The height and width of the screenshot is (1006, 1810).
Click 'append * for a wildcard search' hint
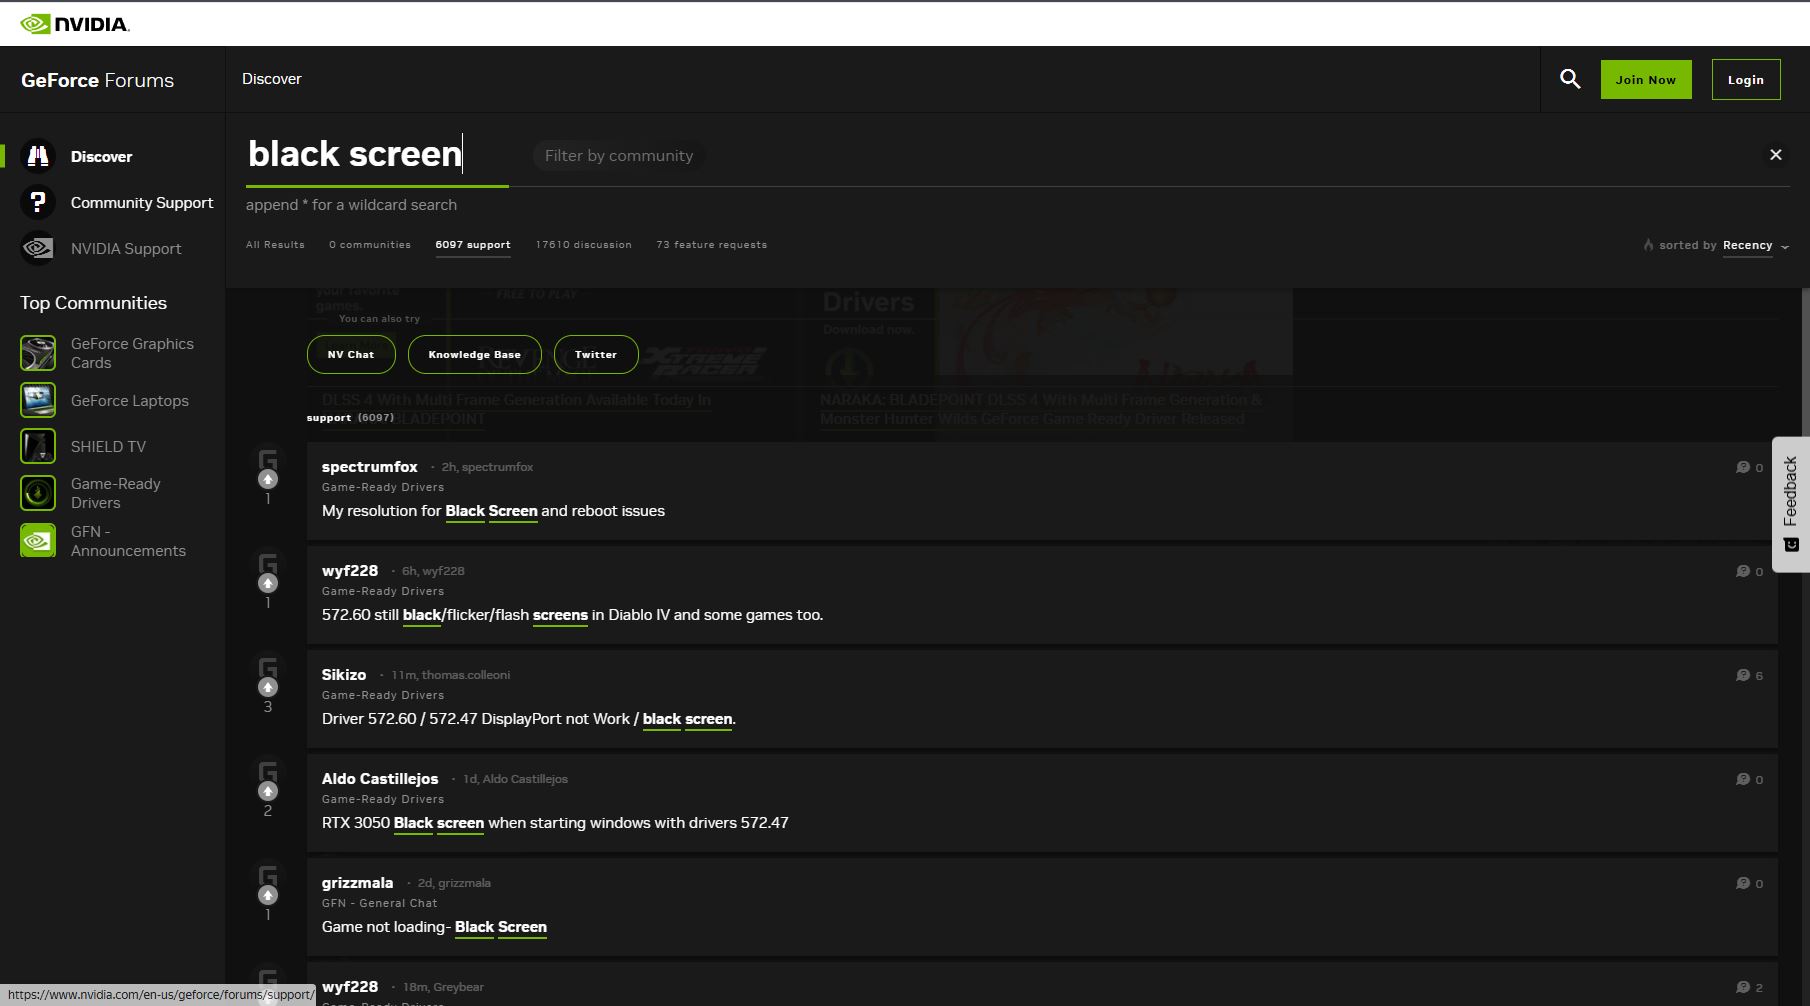[351, 205]
